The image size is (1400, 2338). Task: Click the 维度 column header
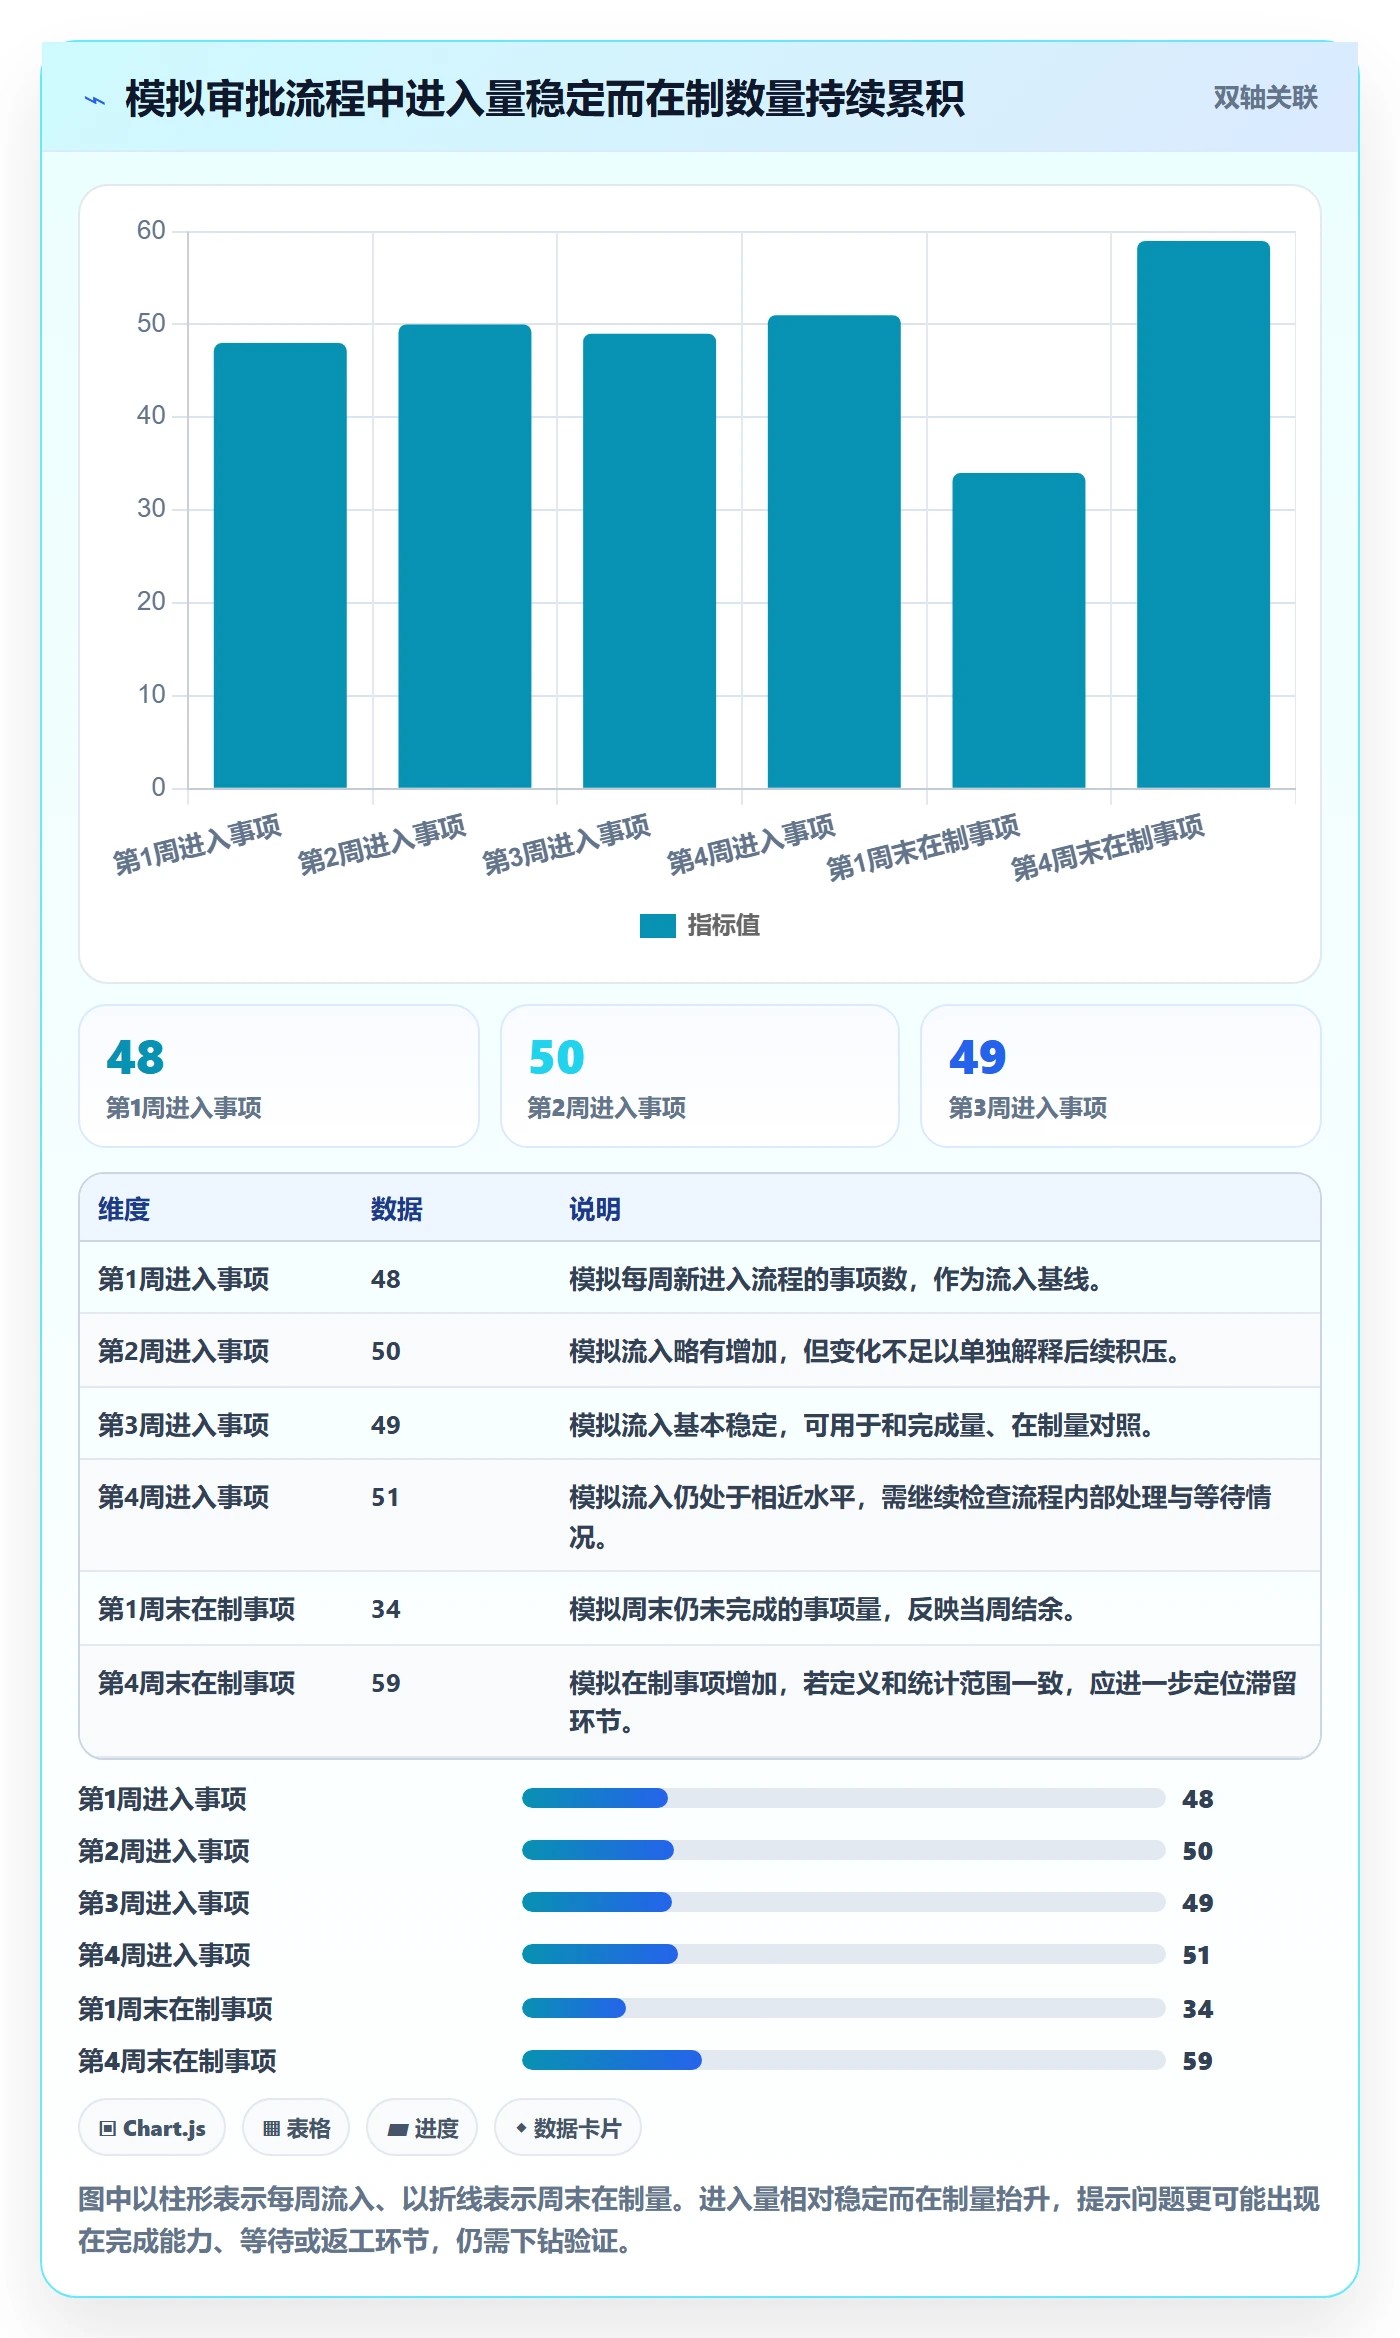point(124,1209)
